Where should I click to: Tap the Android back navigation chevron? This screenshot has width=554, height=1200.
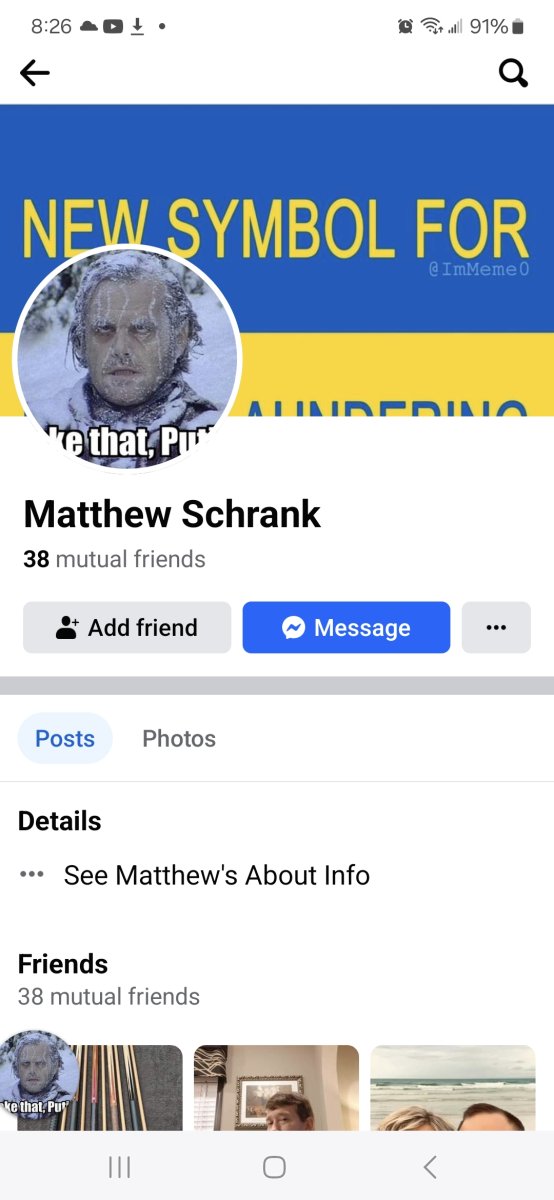[430, 1166]
